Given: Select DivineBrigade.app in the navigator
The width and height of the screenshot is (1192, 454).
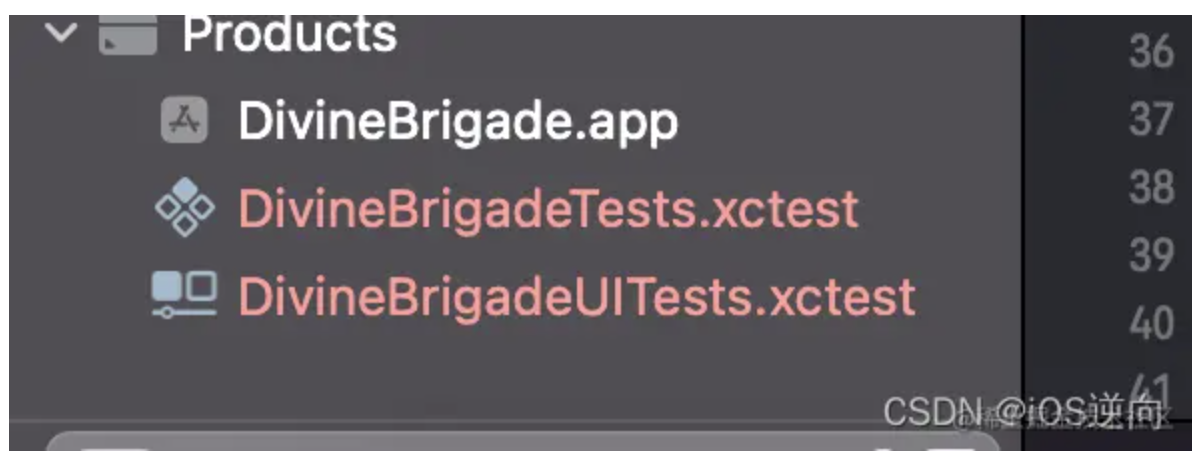Looking at the screenshot, I should (458, 122).
